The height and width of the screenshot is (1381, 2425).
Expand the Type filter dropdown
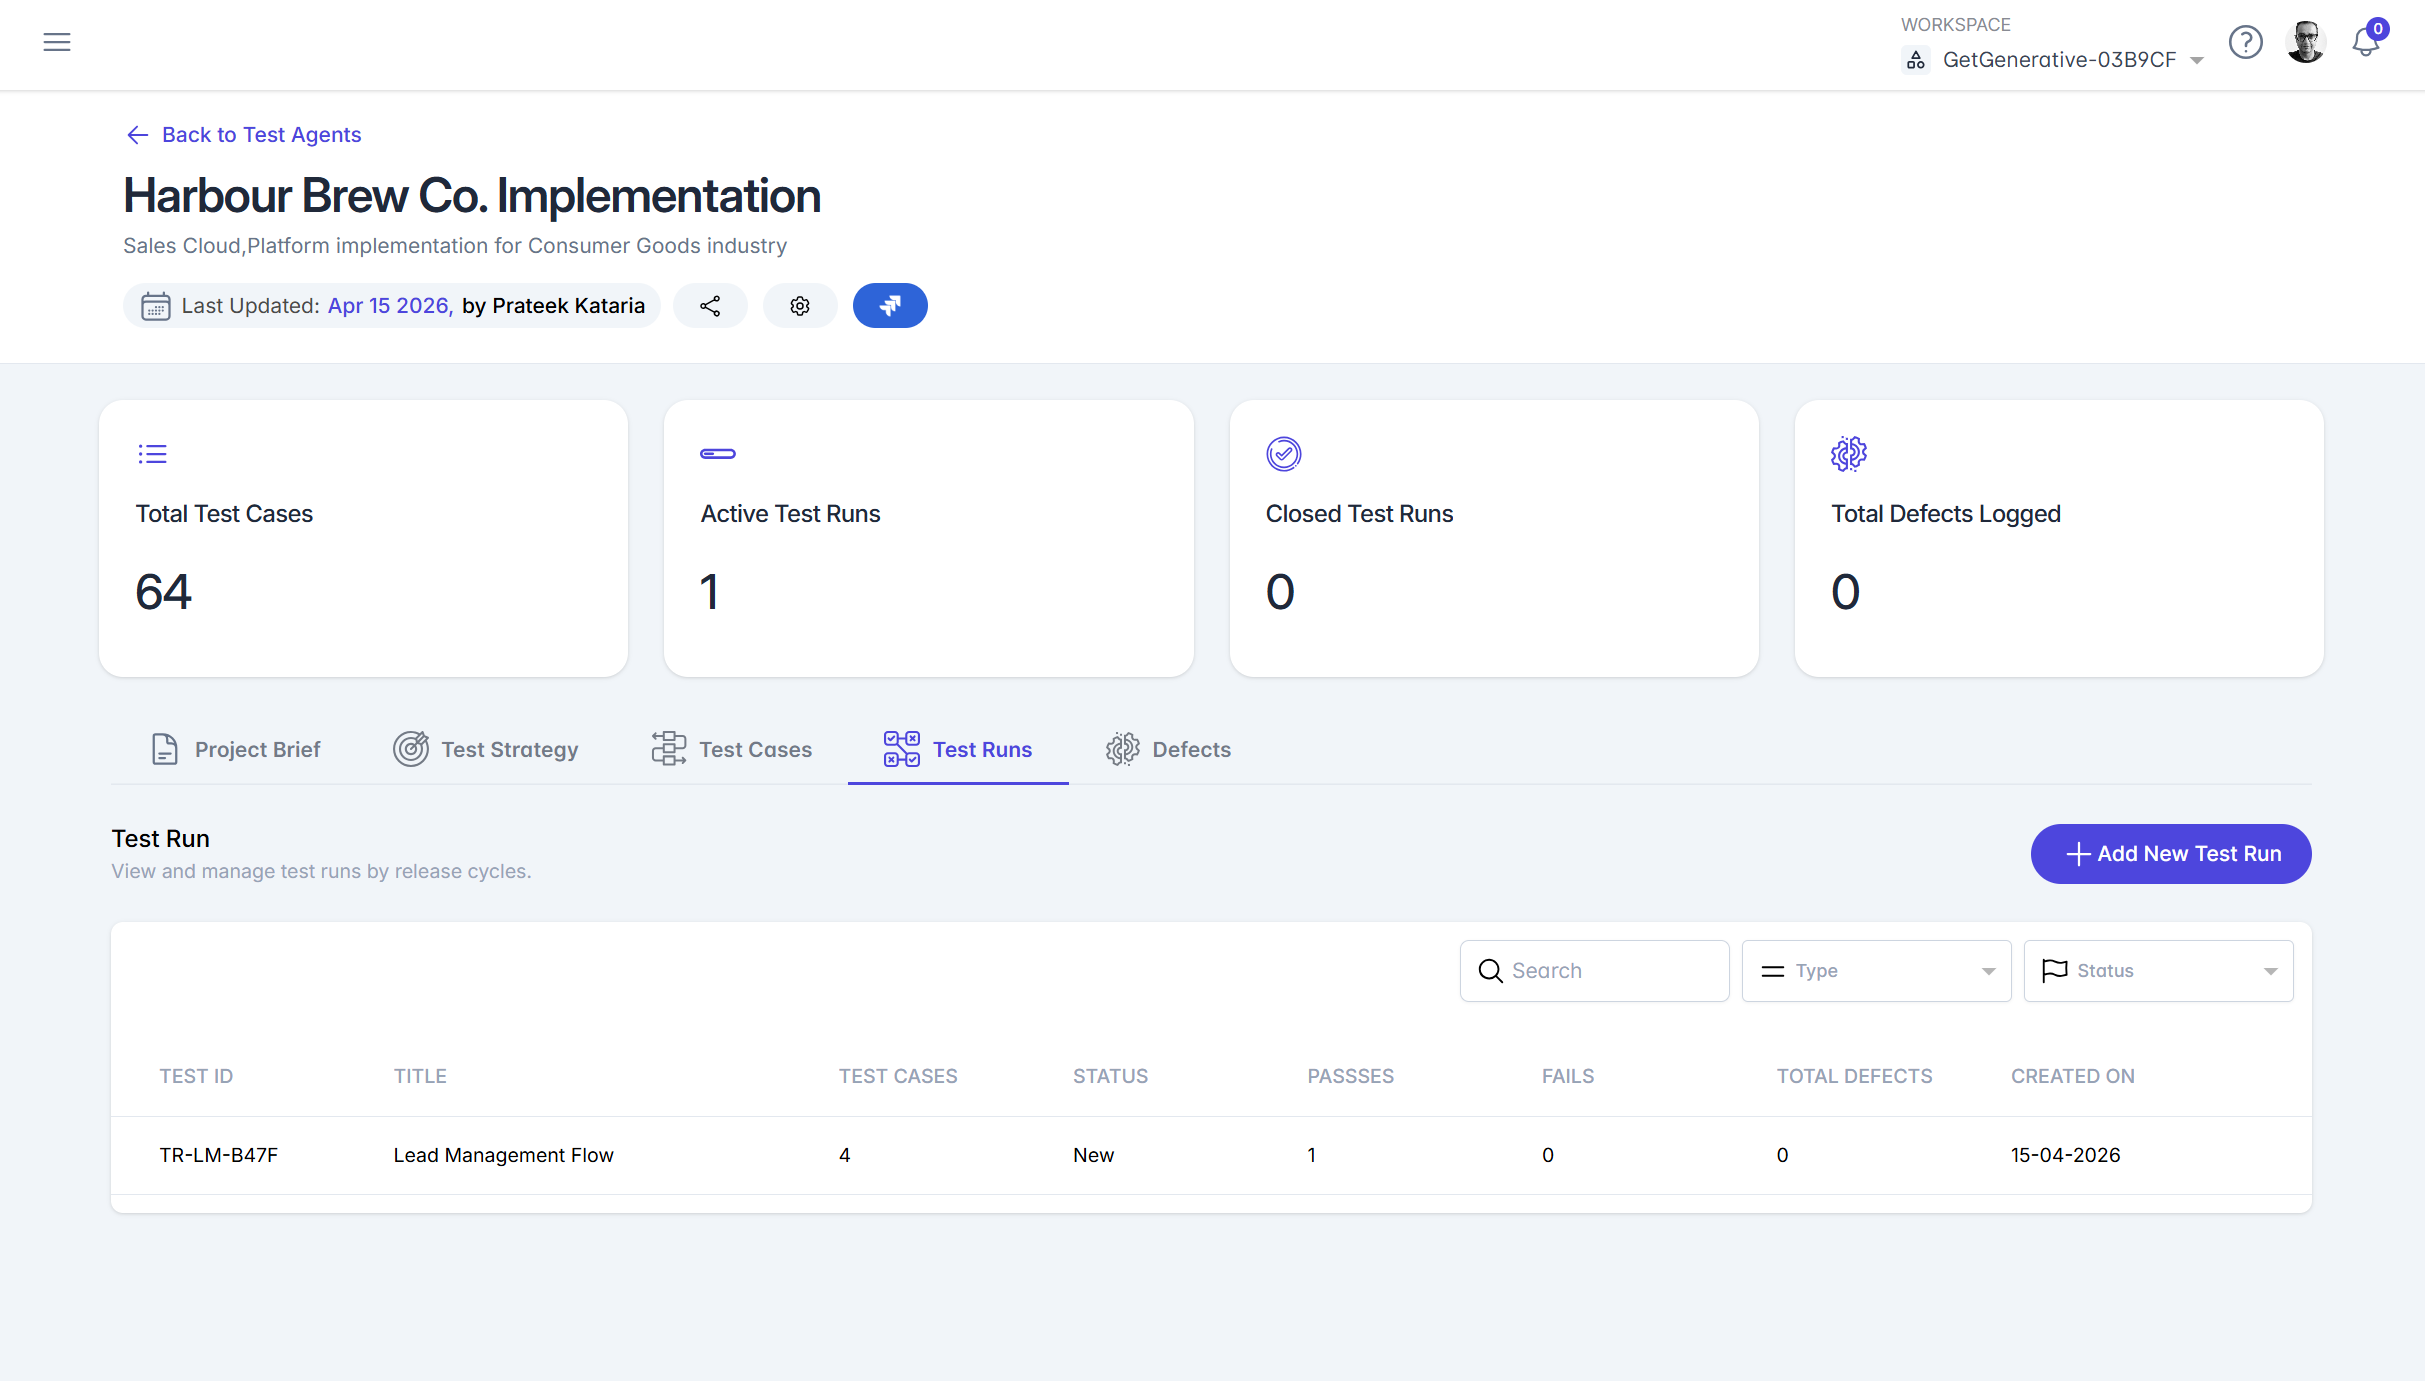pyautogui.click(x=1876, y=971)
